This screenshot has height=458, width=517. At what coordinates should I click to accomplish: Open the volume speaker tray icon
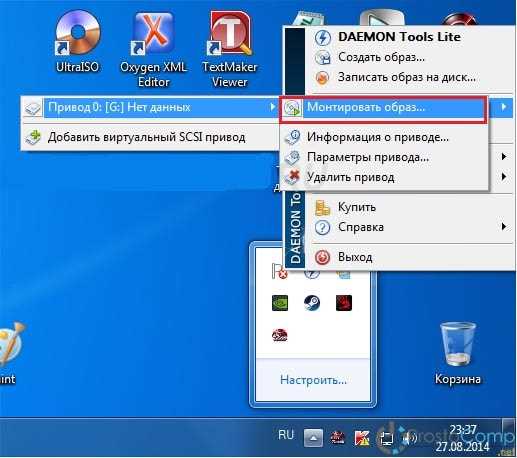point(409,438)
